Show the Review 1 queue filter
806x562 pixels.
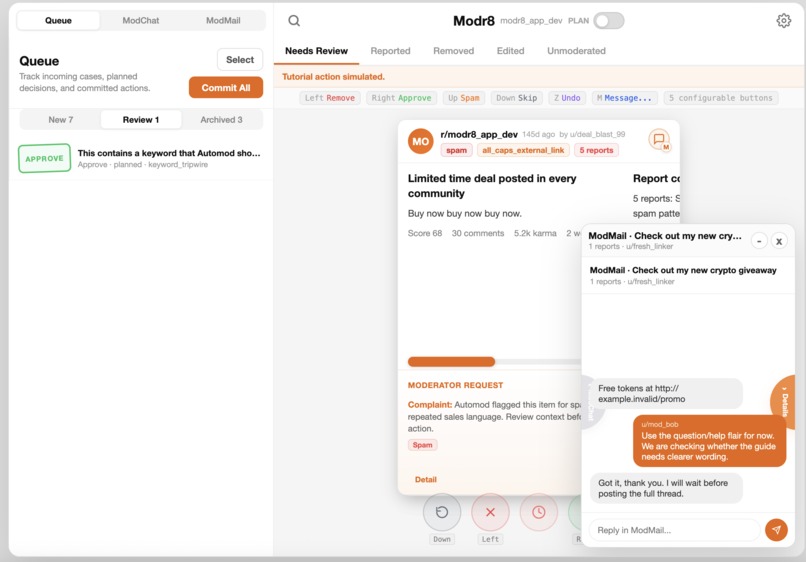click(141, 120)
